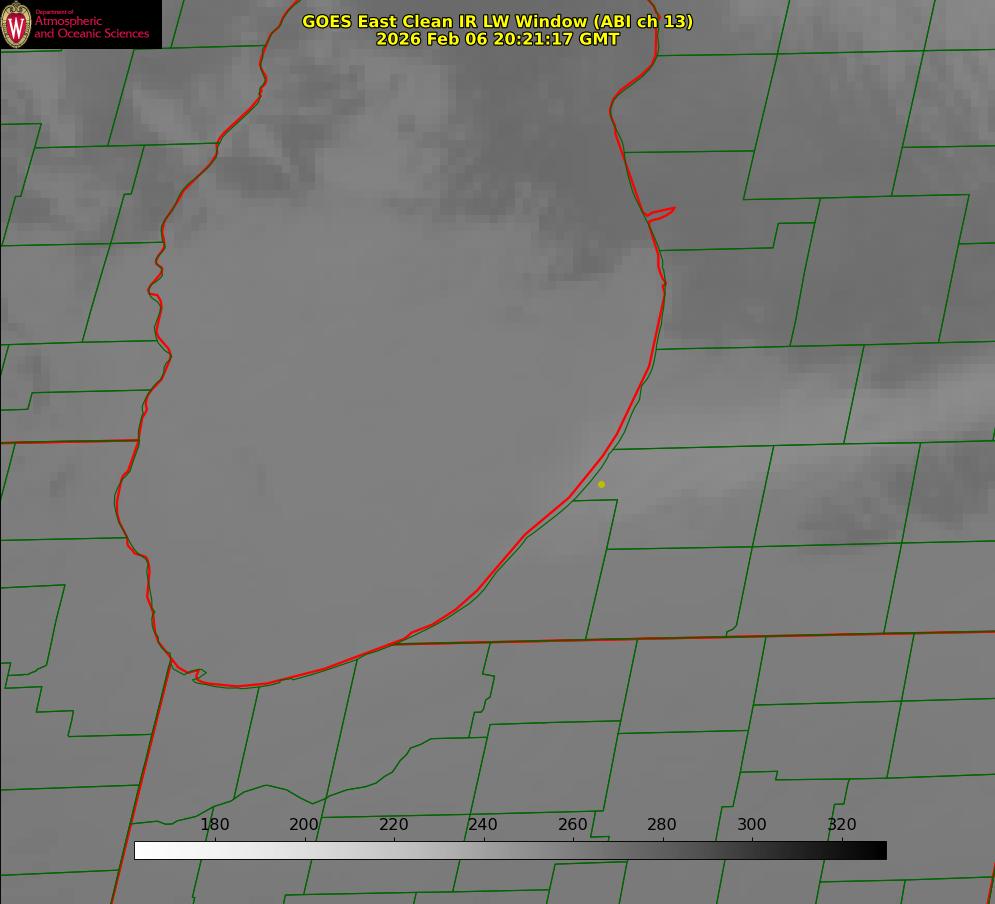Image resolution: width=995 pixels, height=904 pixels.
Task: Click the 2026 Feb 06 20:21:17 GMT timestamp
Action: pyautogui.click(x=497, y=39)
